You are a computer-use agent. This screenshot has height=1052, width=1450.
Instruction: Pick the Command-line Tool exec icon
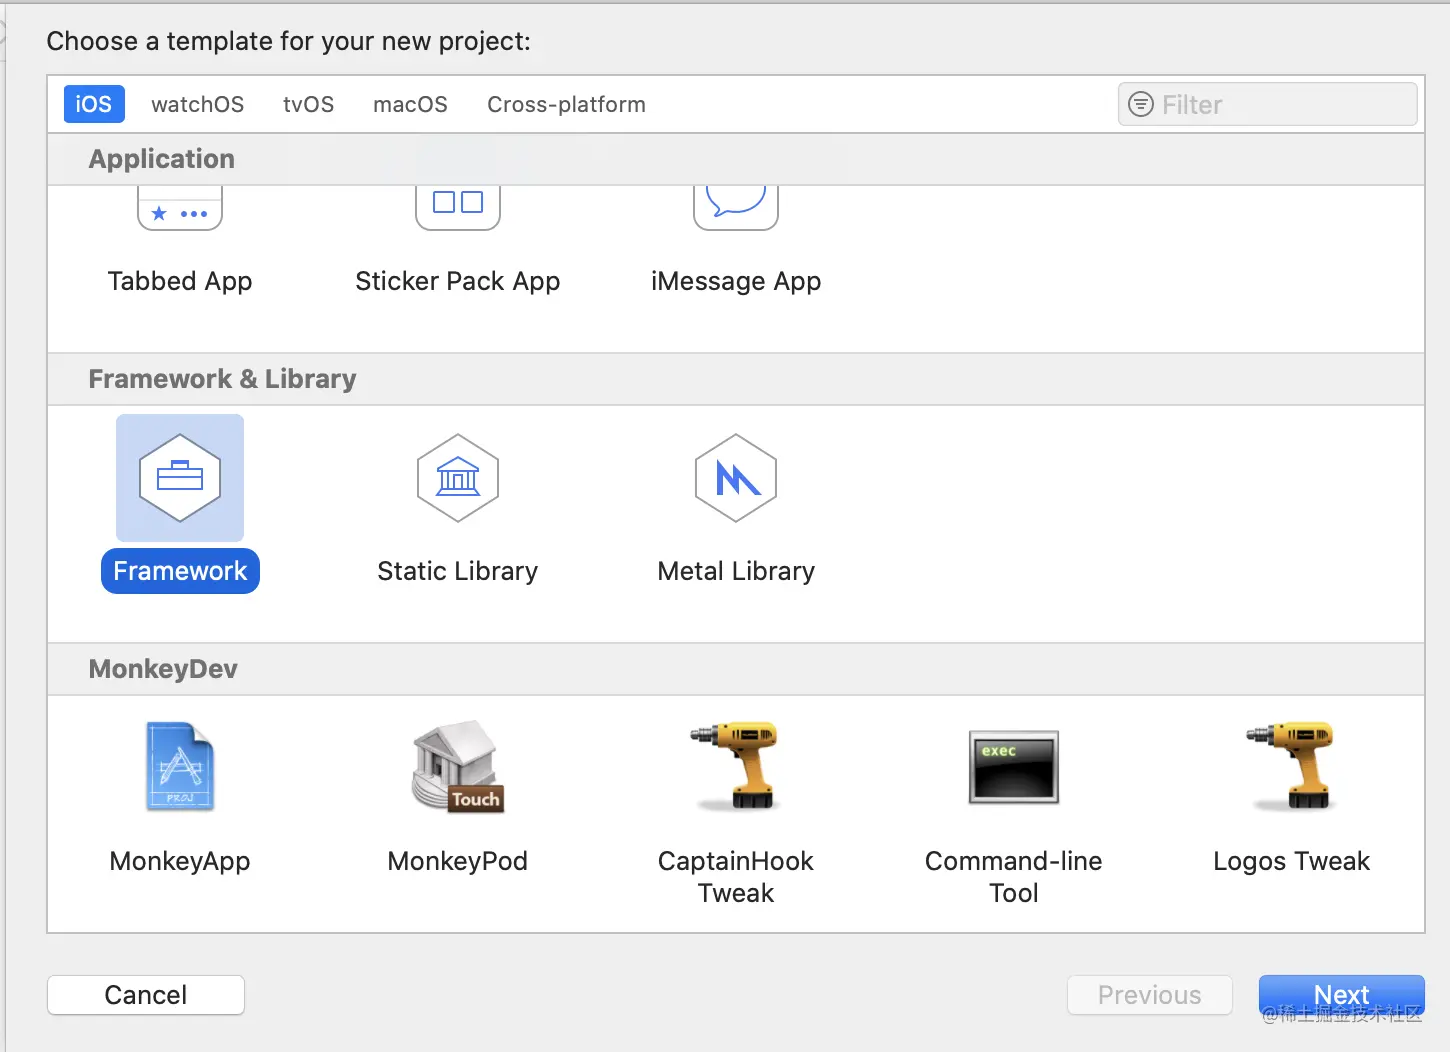point(1014,766)
